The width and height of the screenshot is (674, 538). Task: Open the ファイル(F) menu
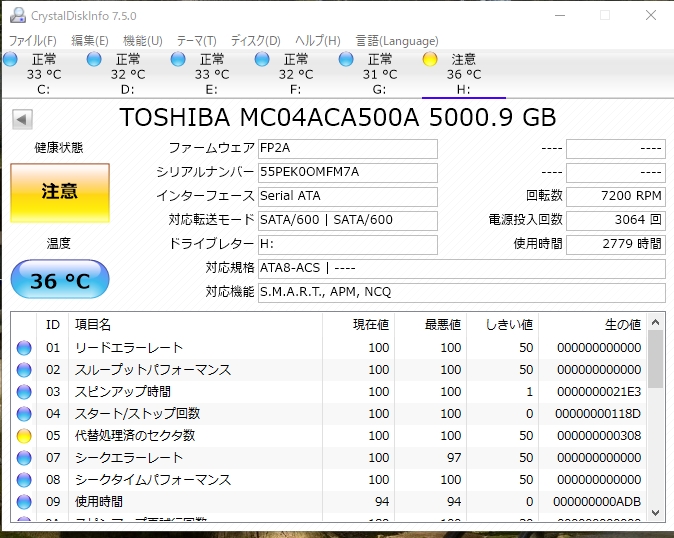33,41
